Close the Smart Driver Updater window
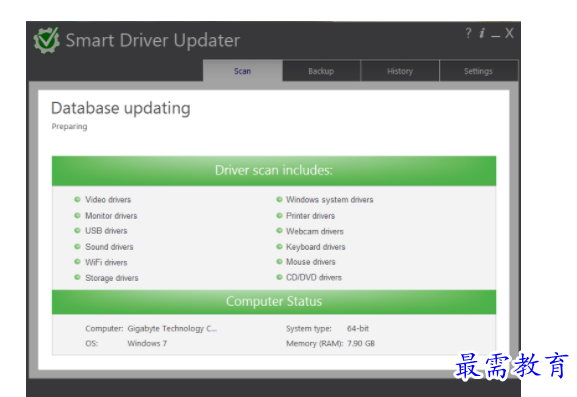 click(509, 33)
